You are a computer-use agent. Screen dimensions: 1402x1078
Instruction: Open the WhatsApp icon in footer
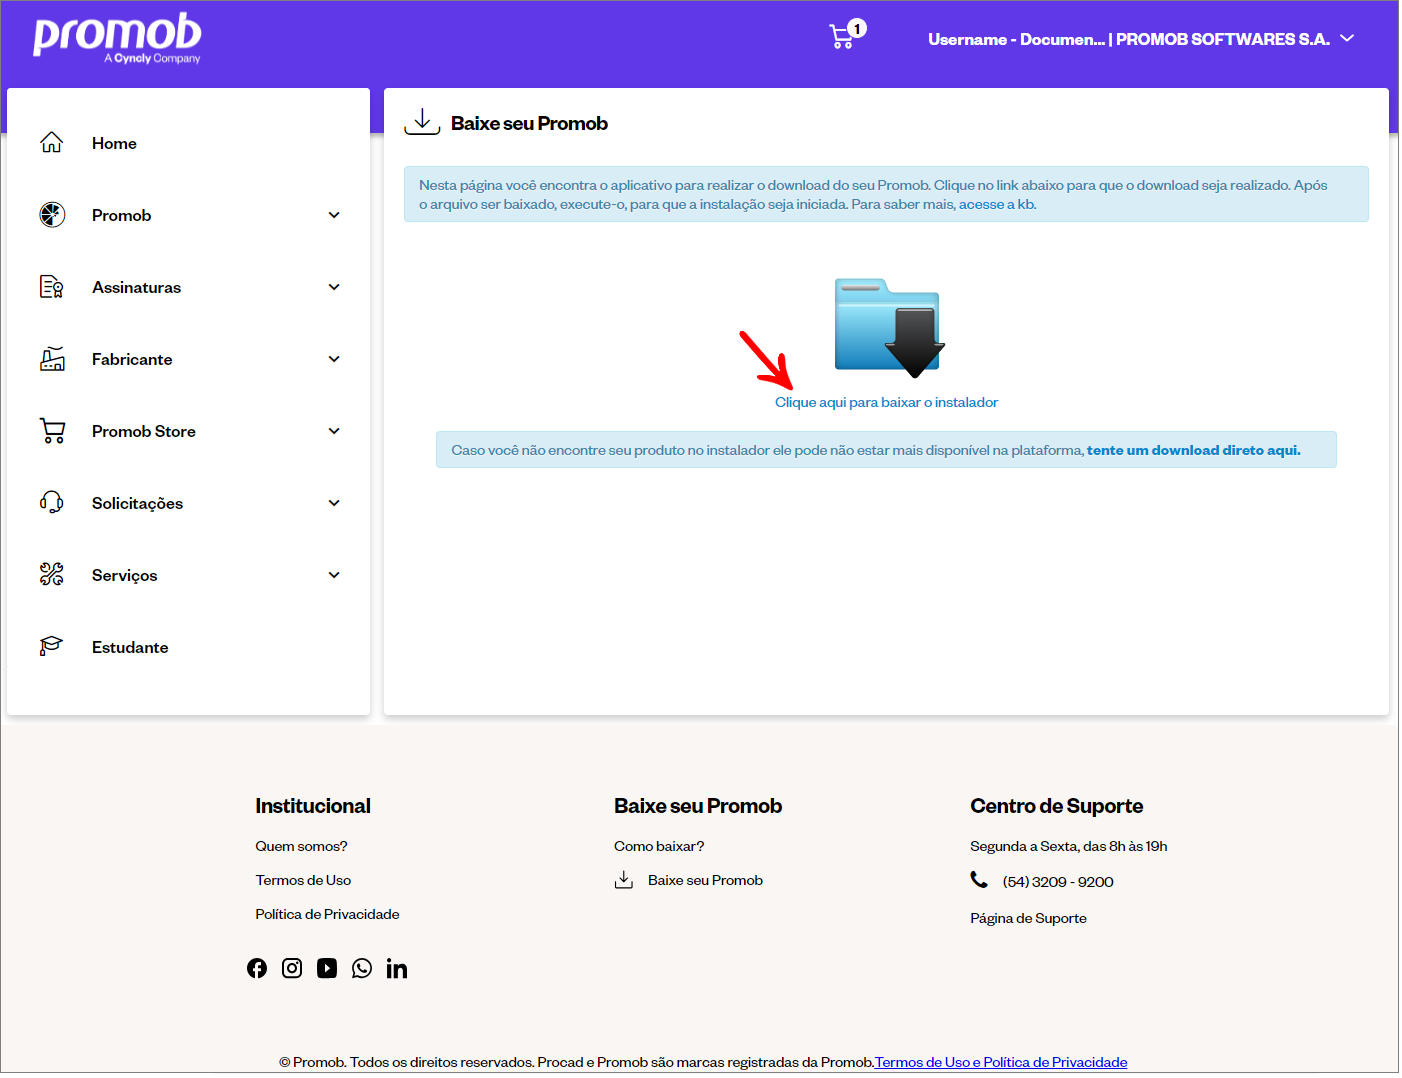[x=362, y=968]
